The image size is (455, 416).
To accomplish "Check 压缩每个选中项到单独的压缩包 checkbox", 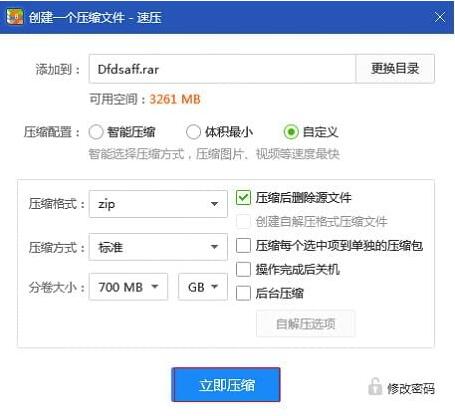I will pyautogui.click(x=243, y=246).
